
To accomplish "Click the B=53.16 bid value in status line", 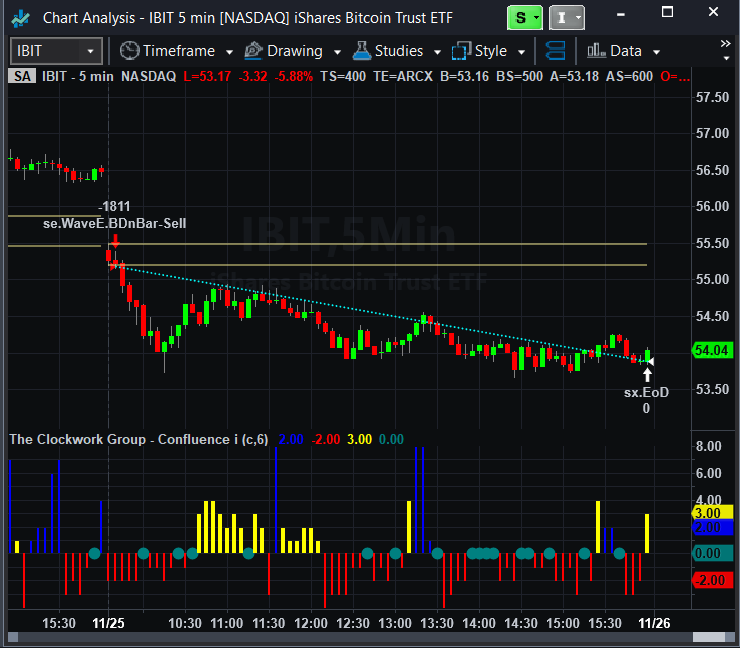I will coord(464,76).
